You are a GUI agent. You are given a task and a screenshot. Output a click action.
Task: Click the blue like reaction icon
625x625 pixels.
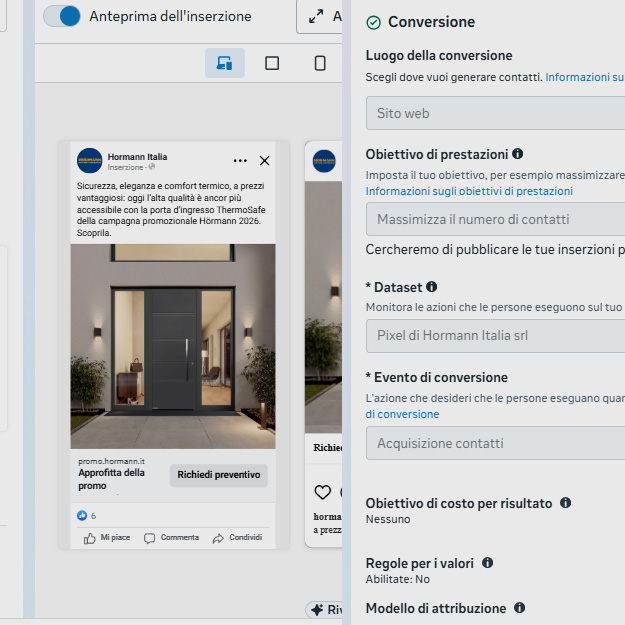[82, 515]
